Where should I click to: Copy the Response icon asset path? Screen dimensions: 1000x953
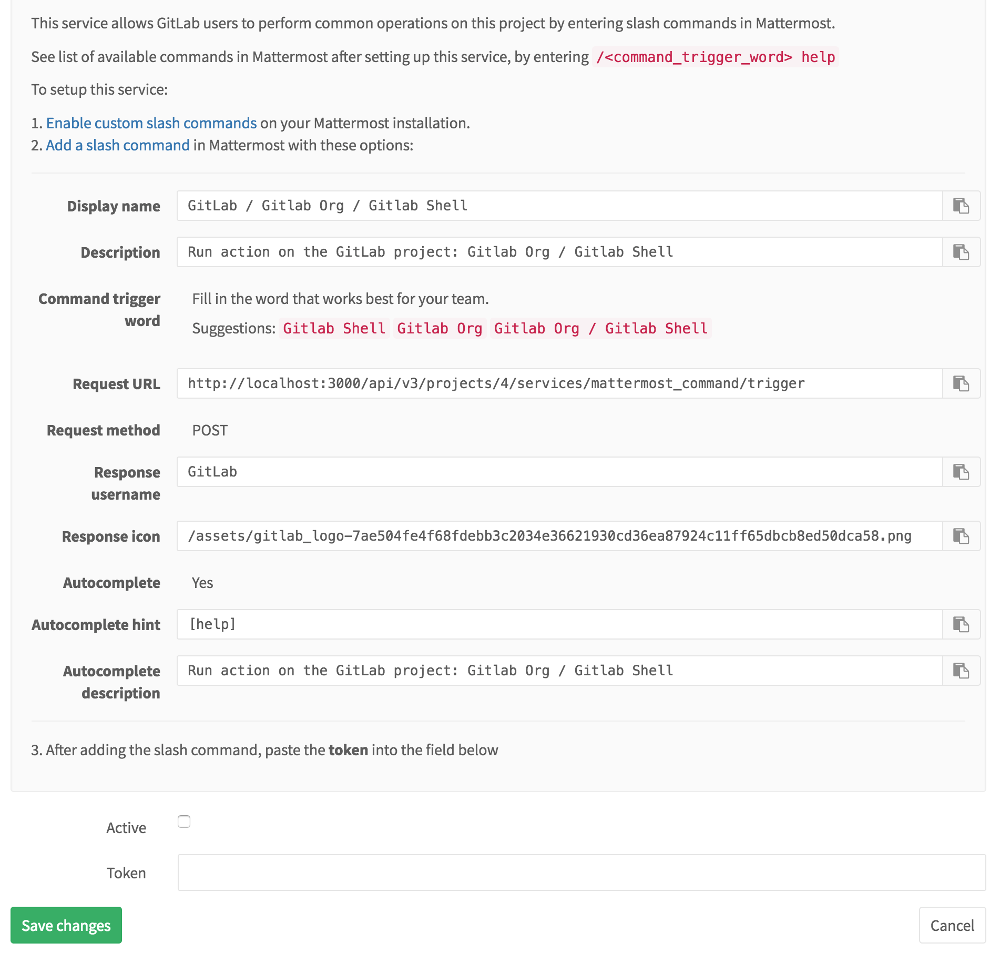(961, 535)
